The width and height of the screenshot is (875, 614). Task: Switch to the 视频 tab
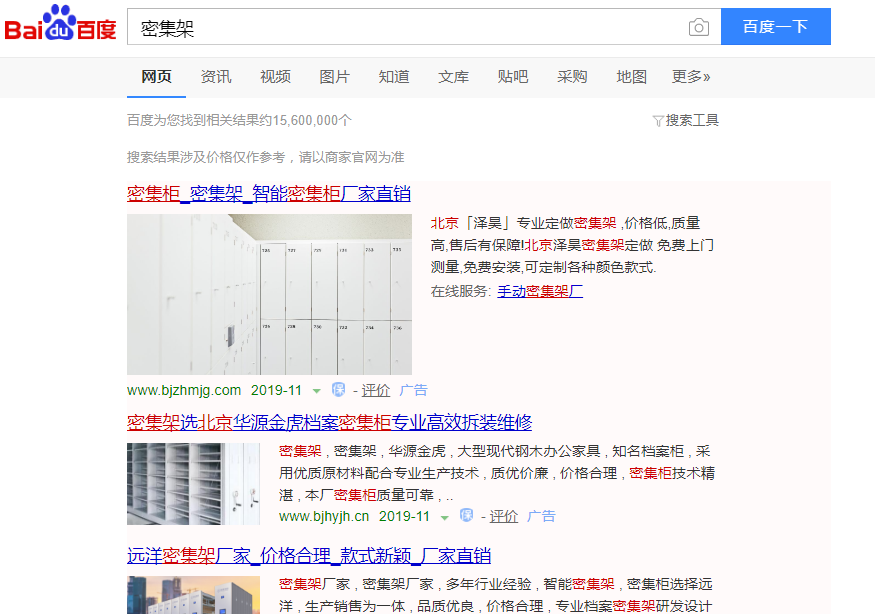[275, 77]
